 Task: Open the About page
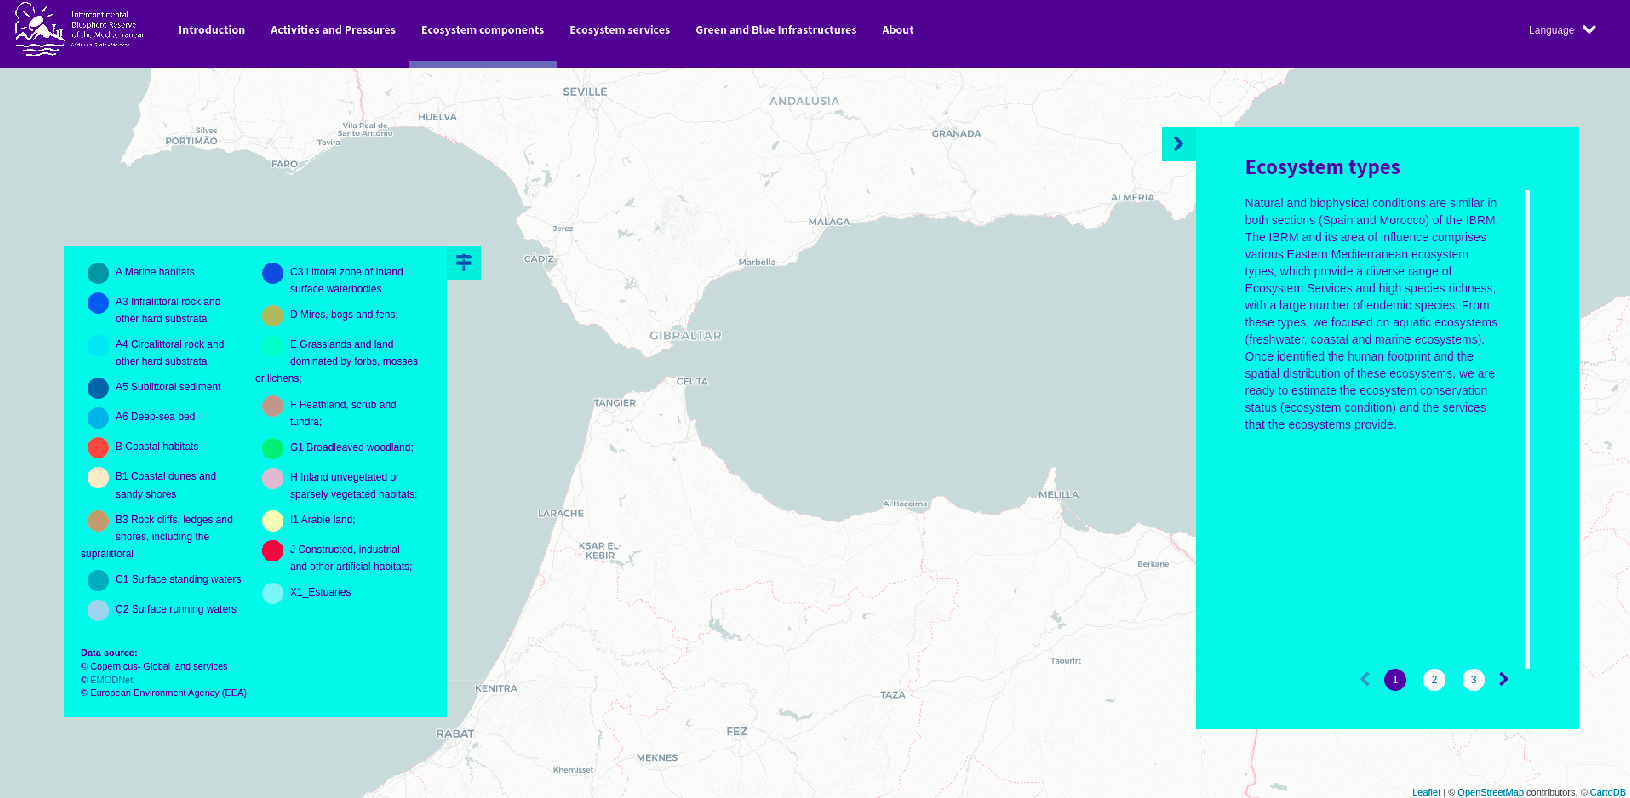click(x=898, y=30)
